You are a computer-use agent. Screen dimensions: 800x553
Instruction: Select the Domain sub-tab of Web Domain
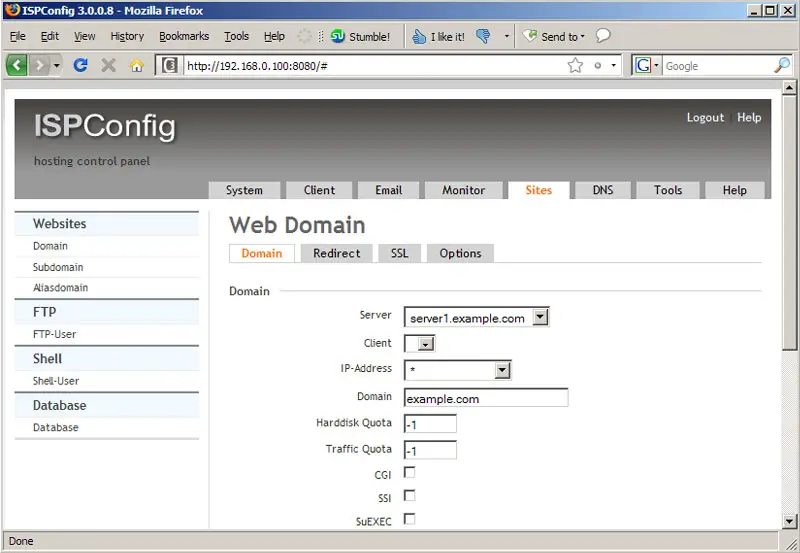point(262,253)
